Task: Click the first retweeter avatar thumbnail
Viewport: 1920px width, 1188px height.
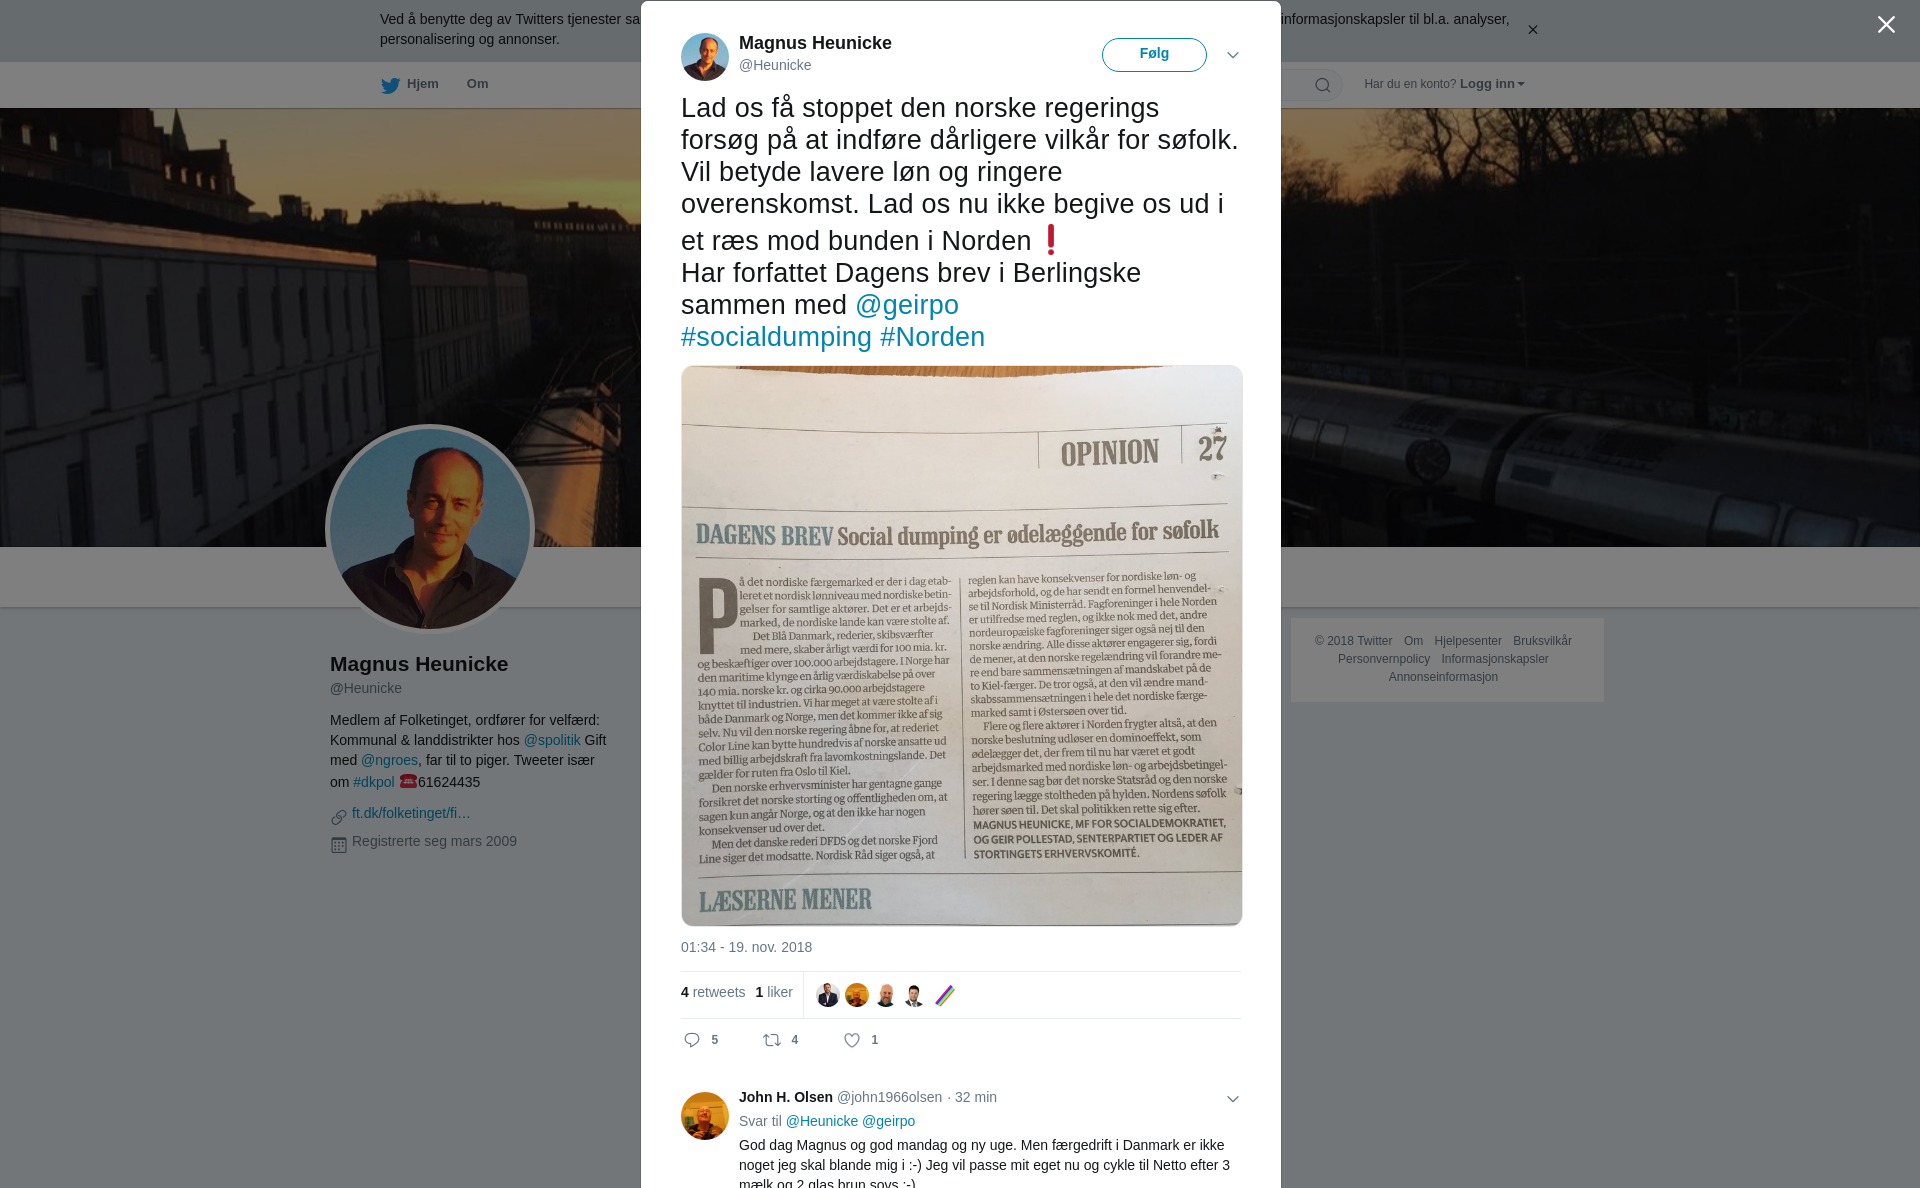Action: point(827,995)
